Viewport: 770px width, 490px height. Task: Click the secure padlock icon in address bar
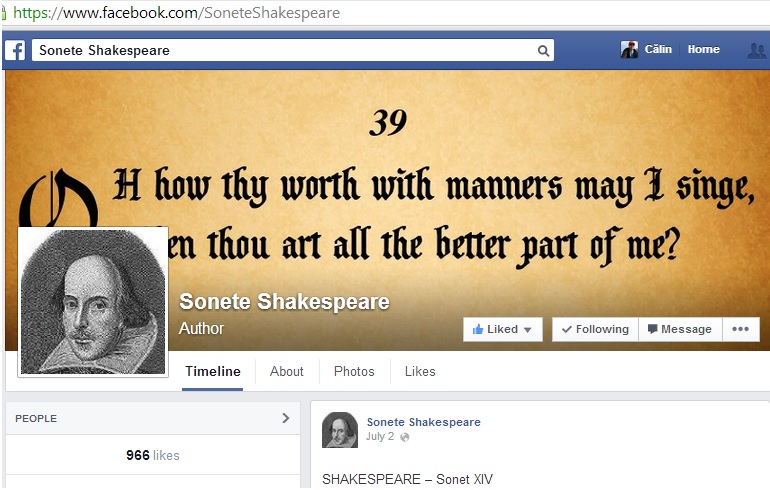click(5, 13)
